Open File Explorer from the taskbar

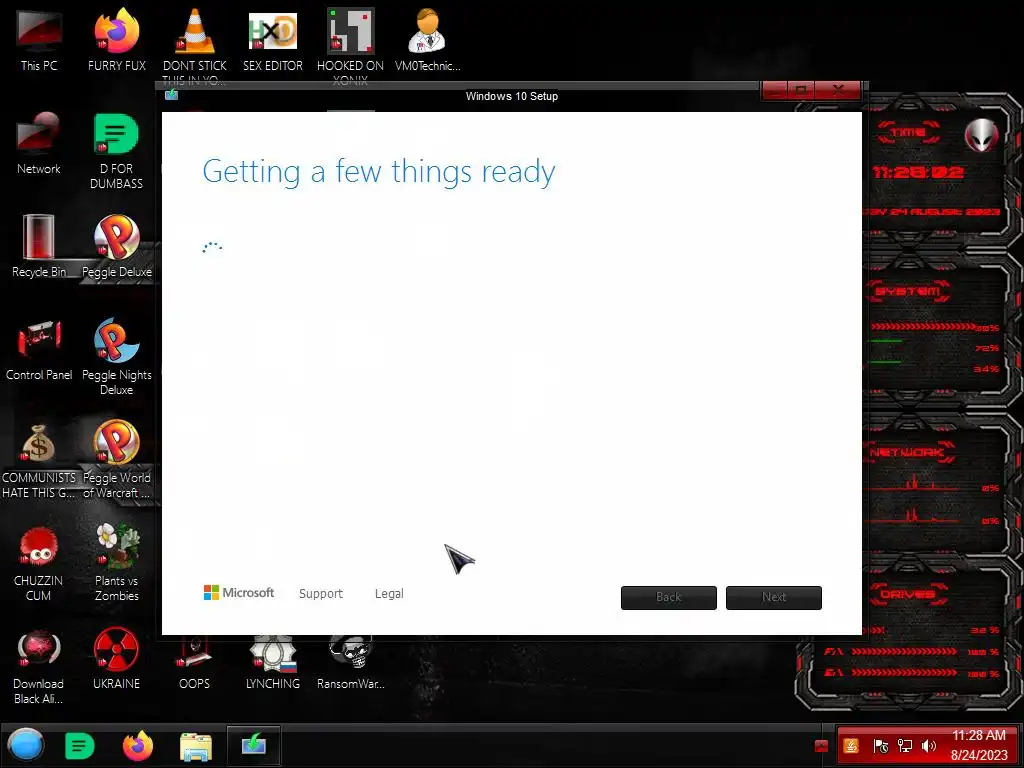click(x=195, y=746)
